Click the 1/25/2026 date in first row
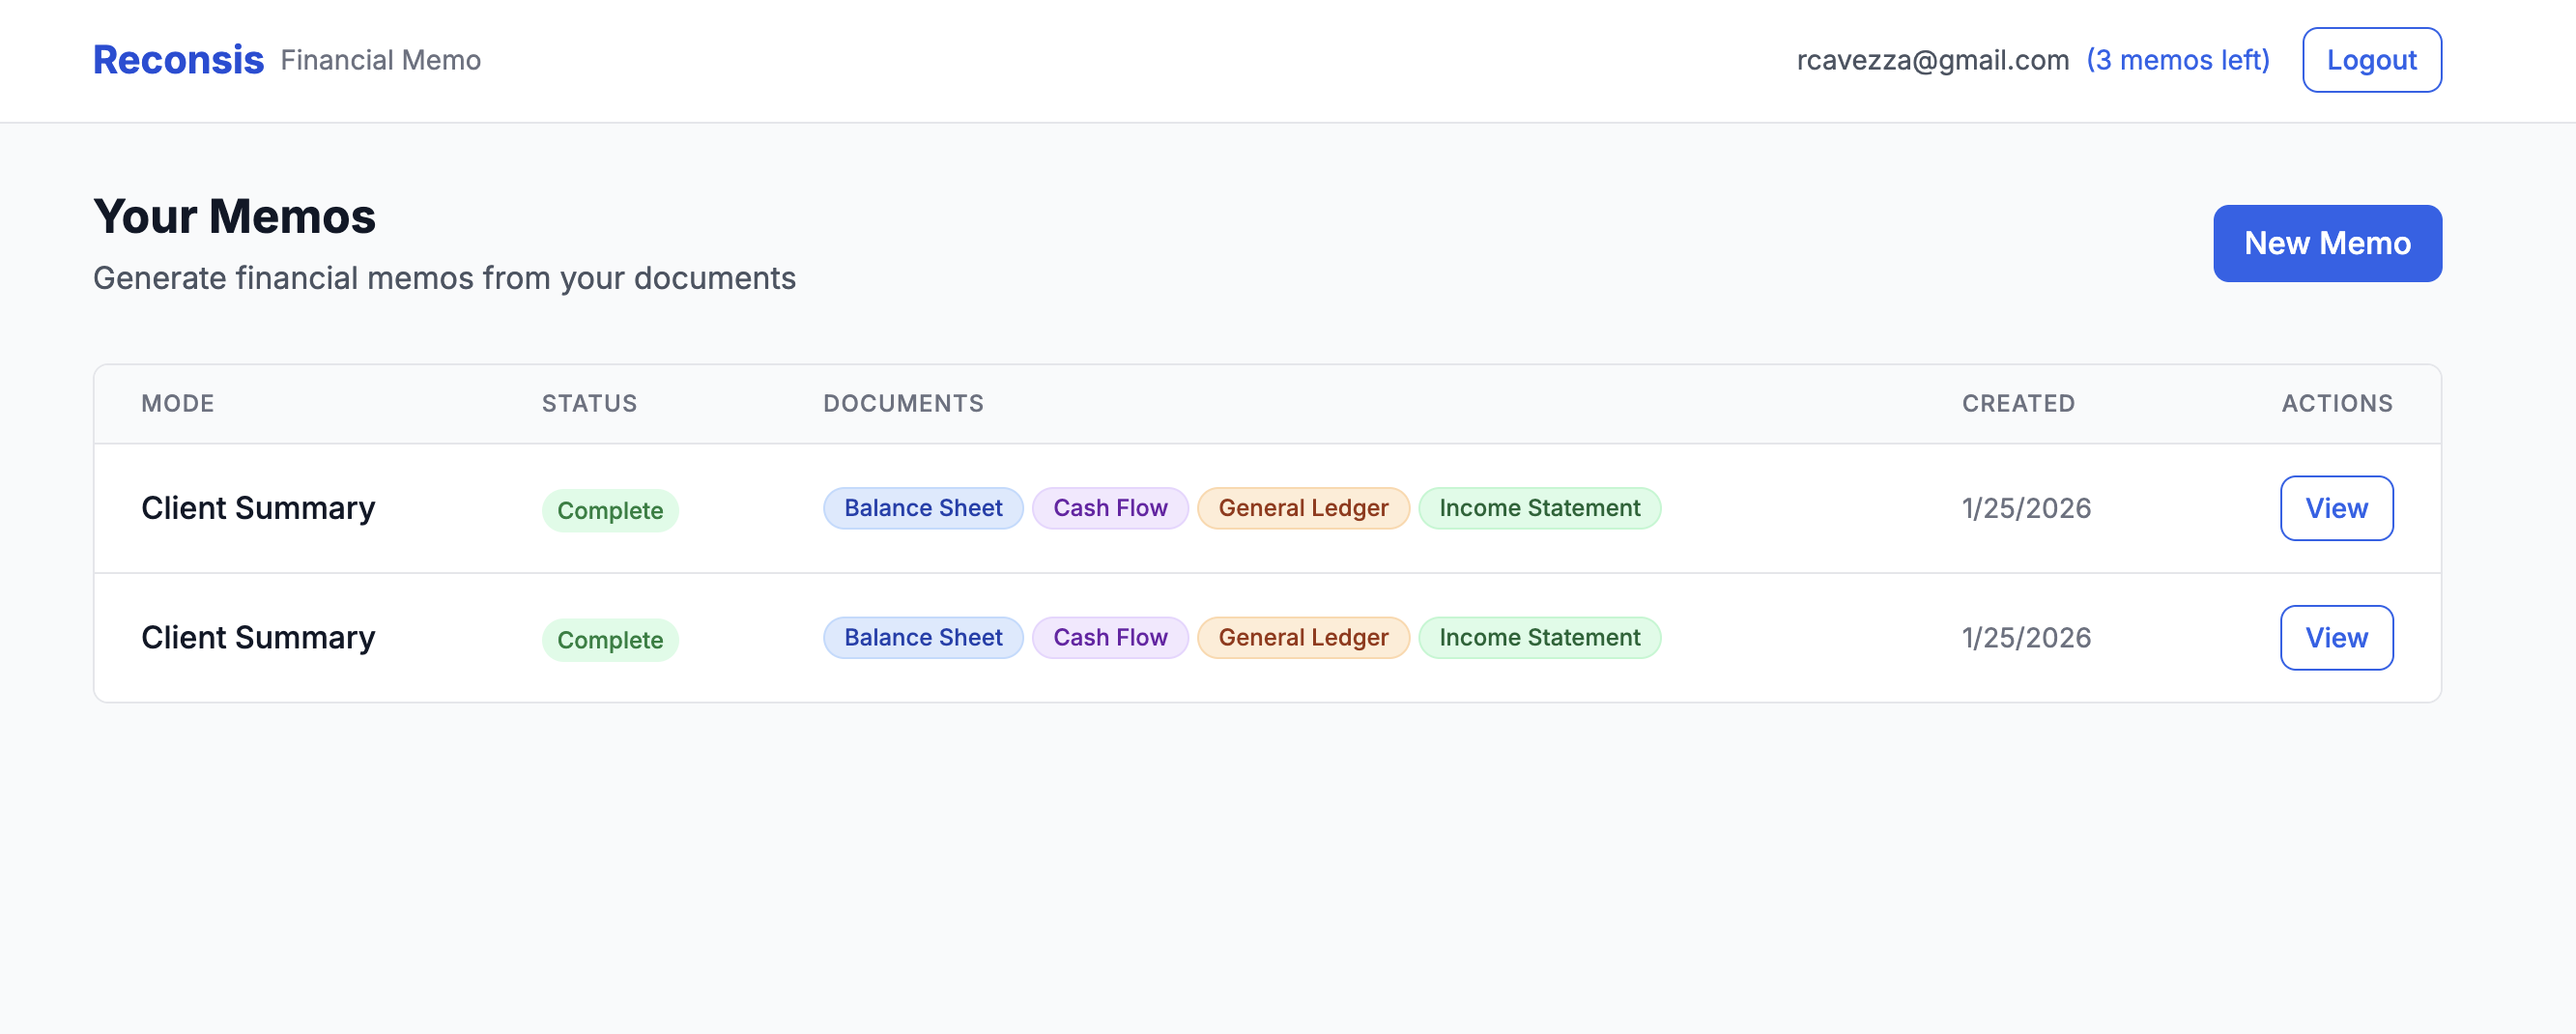The width and height of the screenshot is (2576, 1034). pos(2026,508)
